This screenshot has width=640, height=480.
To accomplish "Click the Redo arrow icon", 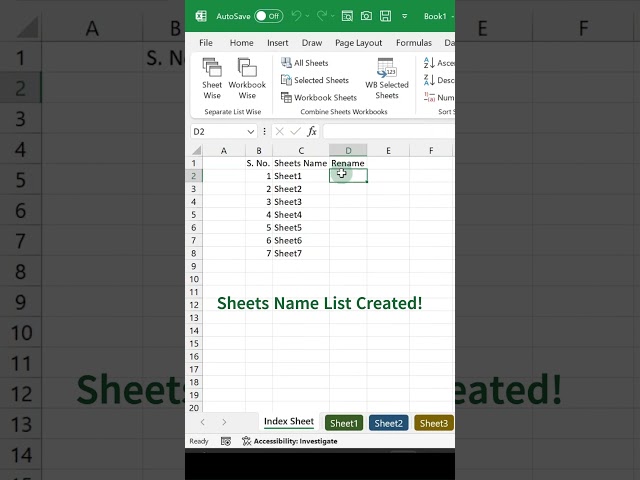I will click(x=322, y=16).
